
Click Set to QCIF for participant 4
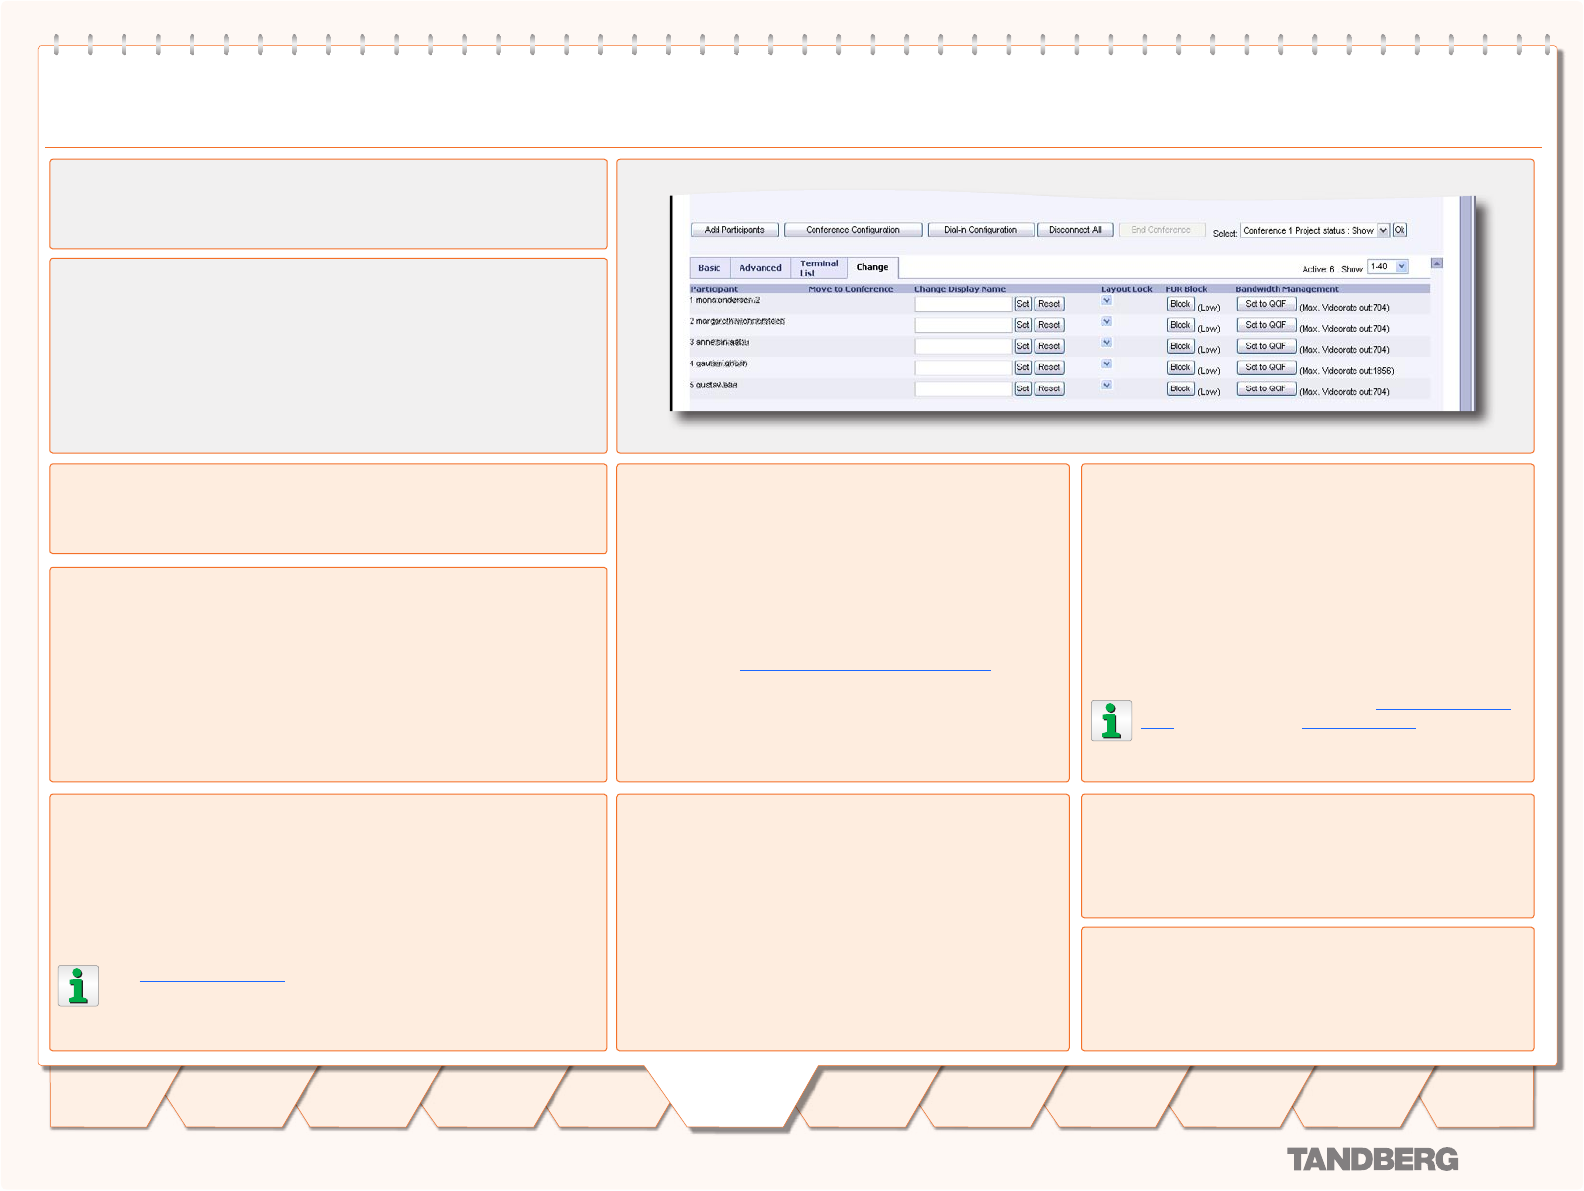click(1265, 367)
